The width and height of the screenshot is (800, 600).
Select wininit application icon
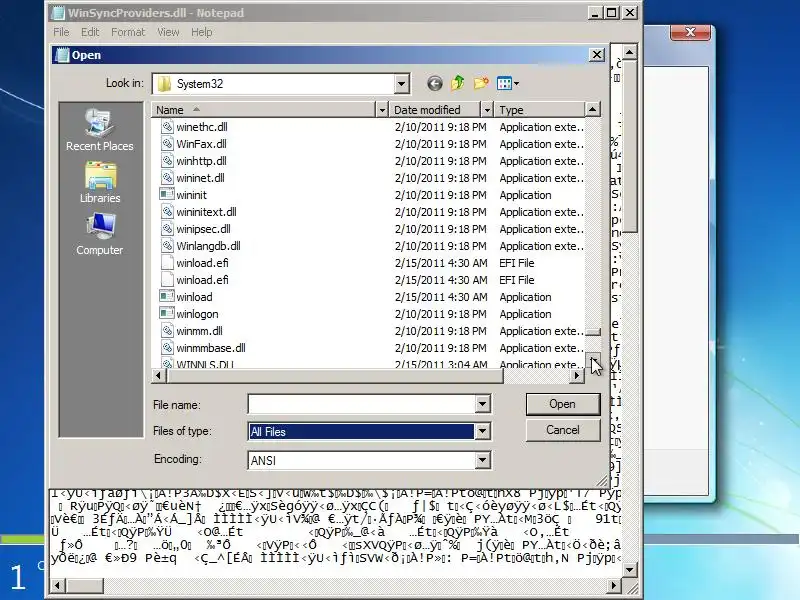[x=167, y=195]
